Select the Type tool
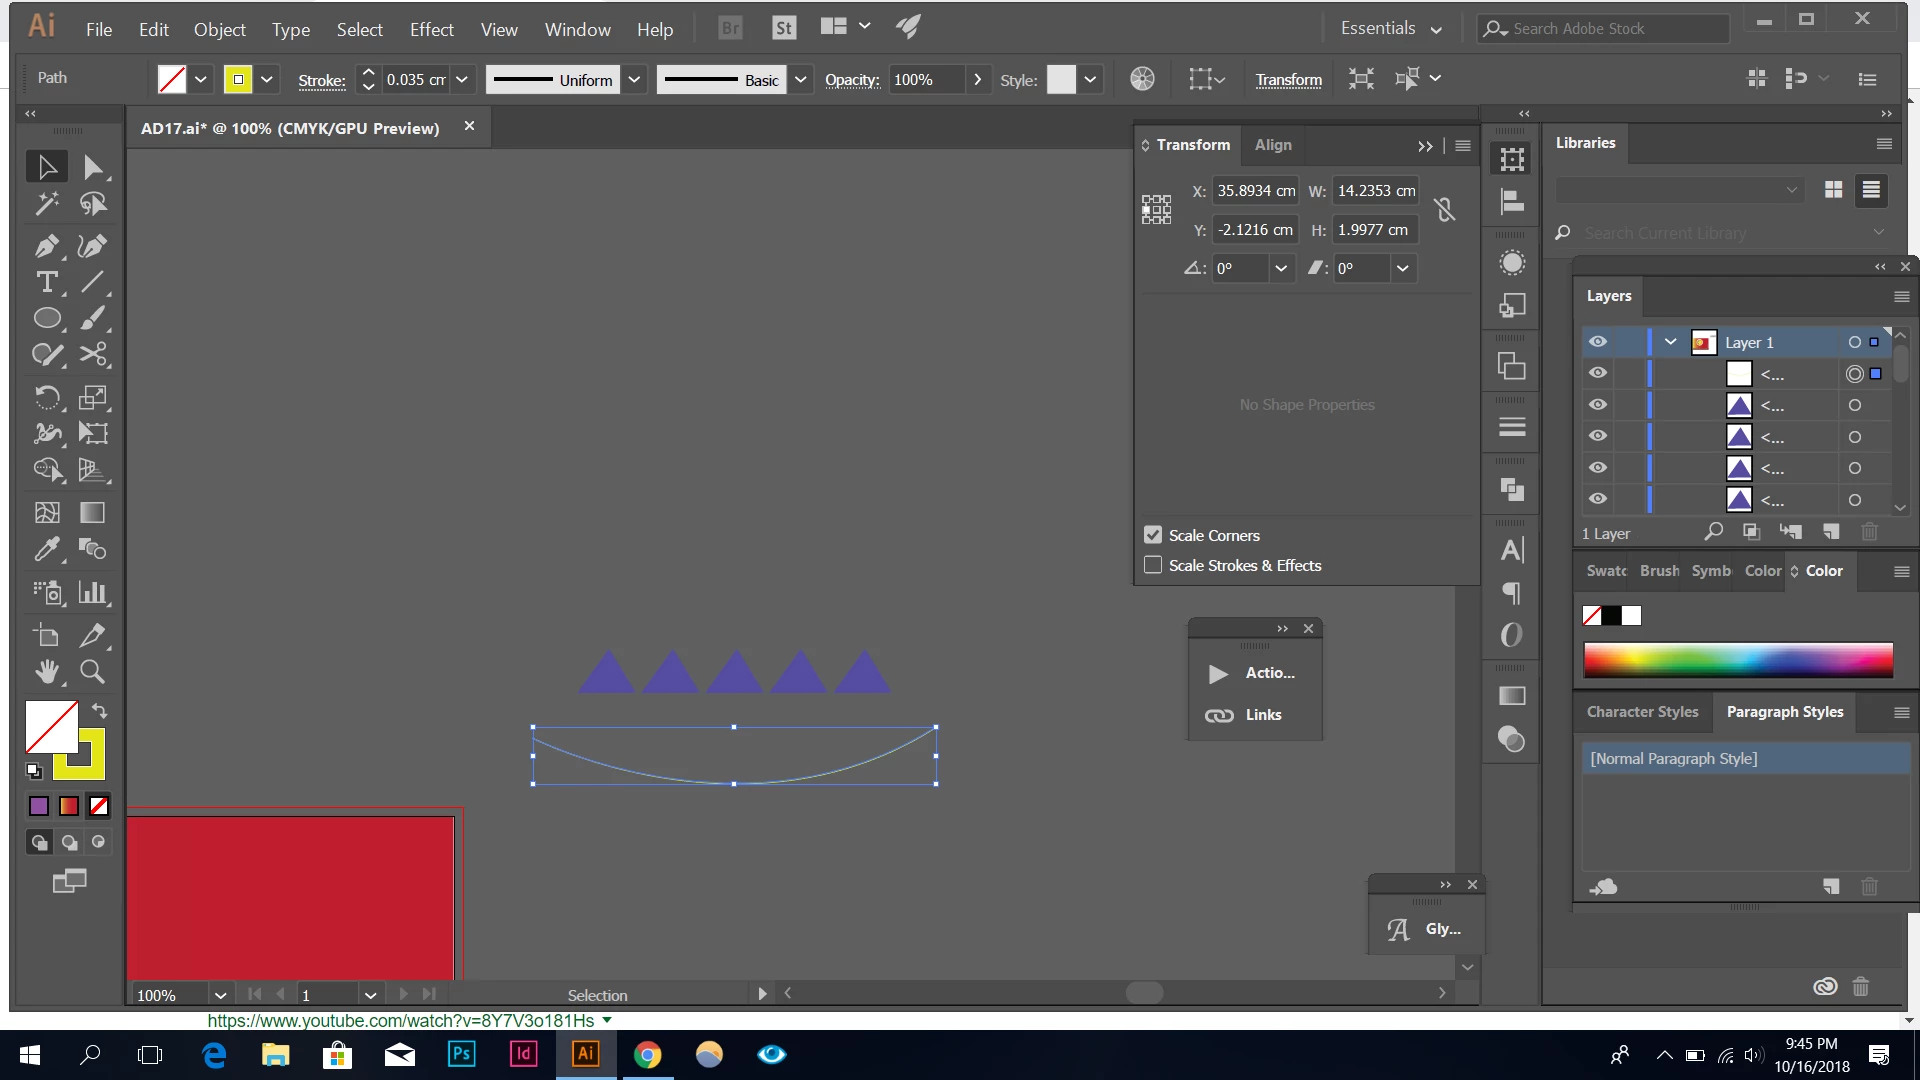 46,283
